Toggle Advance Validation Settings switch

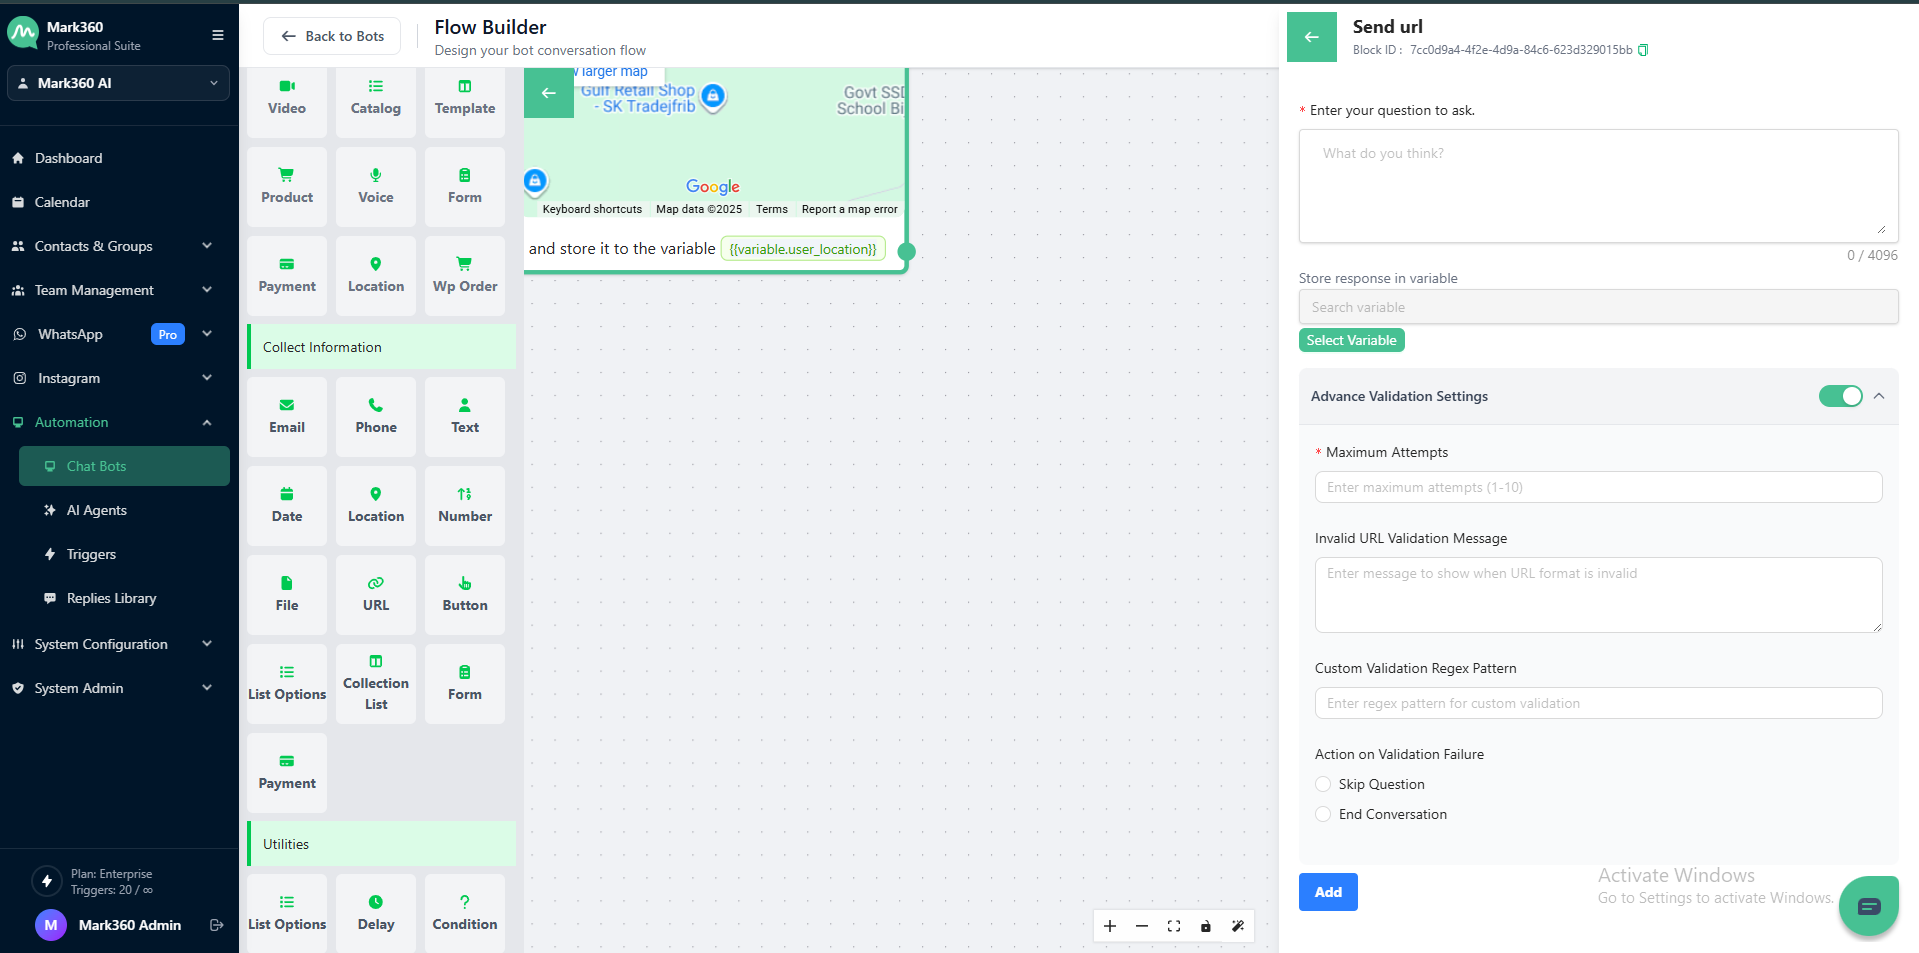click(1840, 396)
